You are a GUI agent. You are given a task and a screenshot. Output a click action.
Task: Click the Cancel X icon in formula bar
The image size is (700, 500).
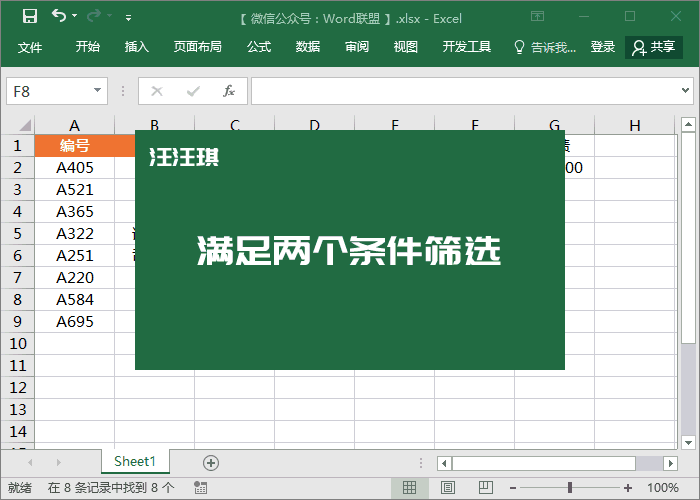[x=157, y=91]
